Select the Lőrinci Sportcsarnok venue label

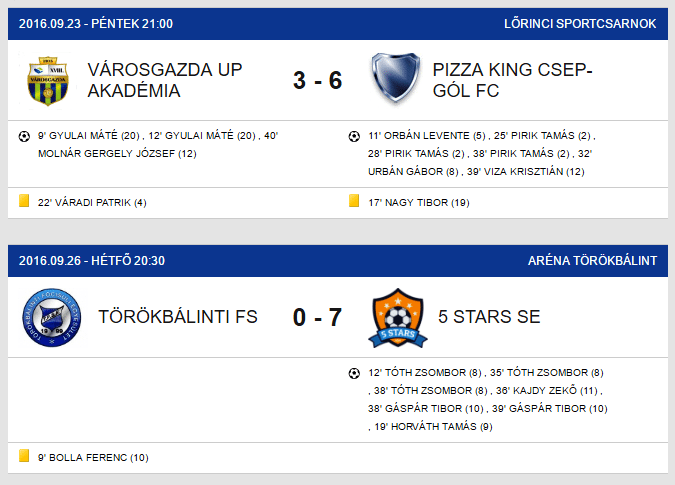[580, 24]
